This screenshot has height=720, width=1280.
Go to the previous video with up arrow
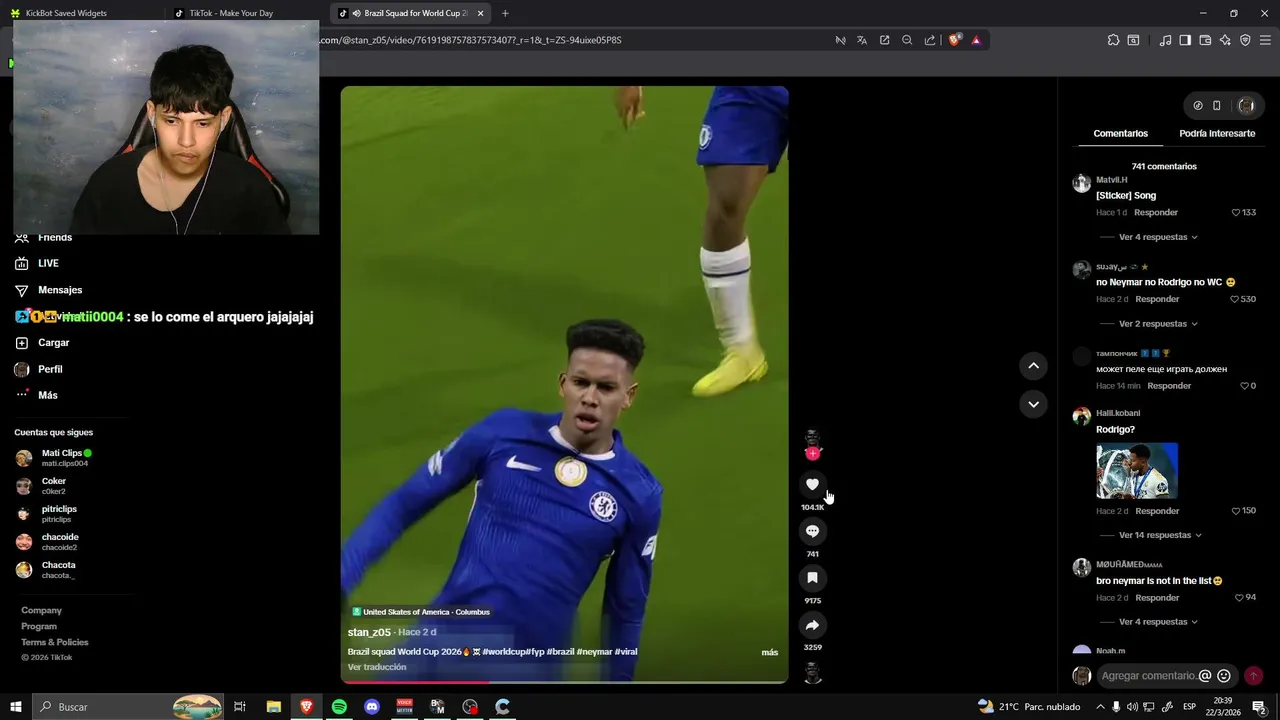[x=1033, y=366]
